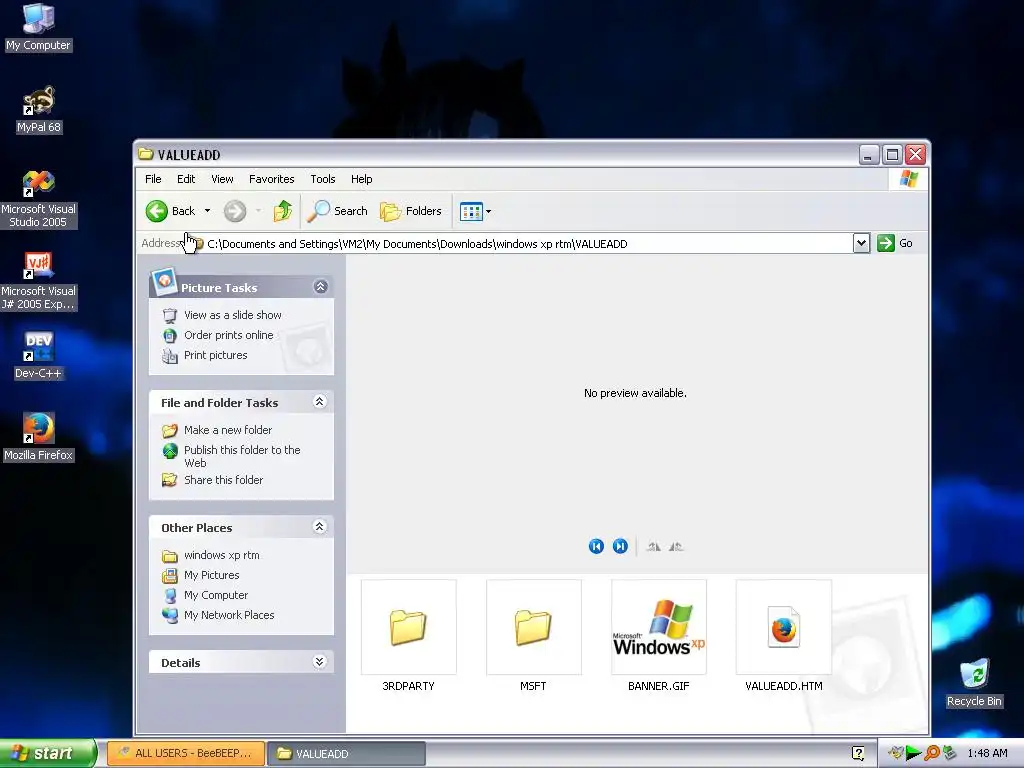Click the last tray icon before the clock
Screen dimensions: 1024x768
tap(950, 754)
